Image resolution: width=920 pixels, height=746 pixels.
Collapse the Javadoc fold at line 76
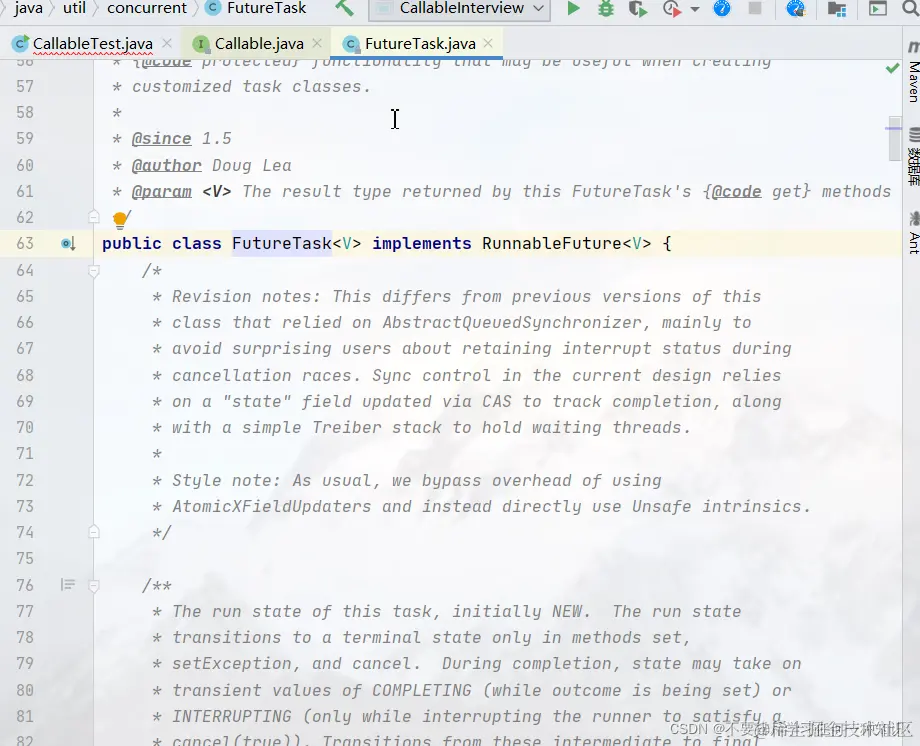click(93, 585)
